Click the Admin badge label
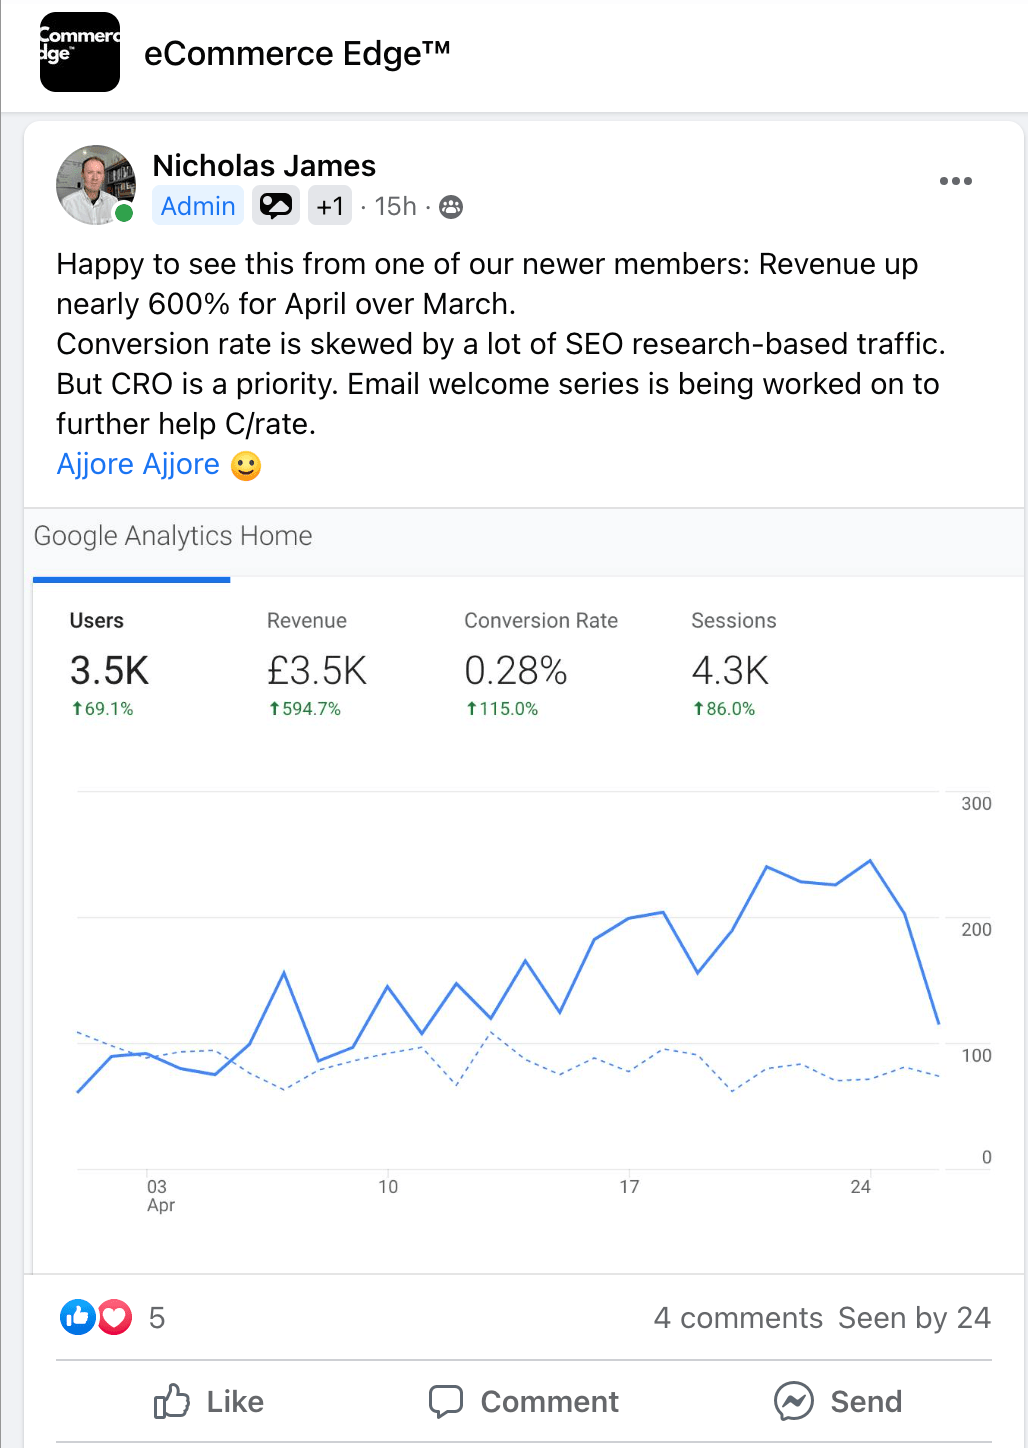 tap(198, 206)
